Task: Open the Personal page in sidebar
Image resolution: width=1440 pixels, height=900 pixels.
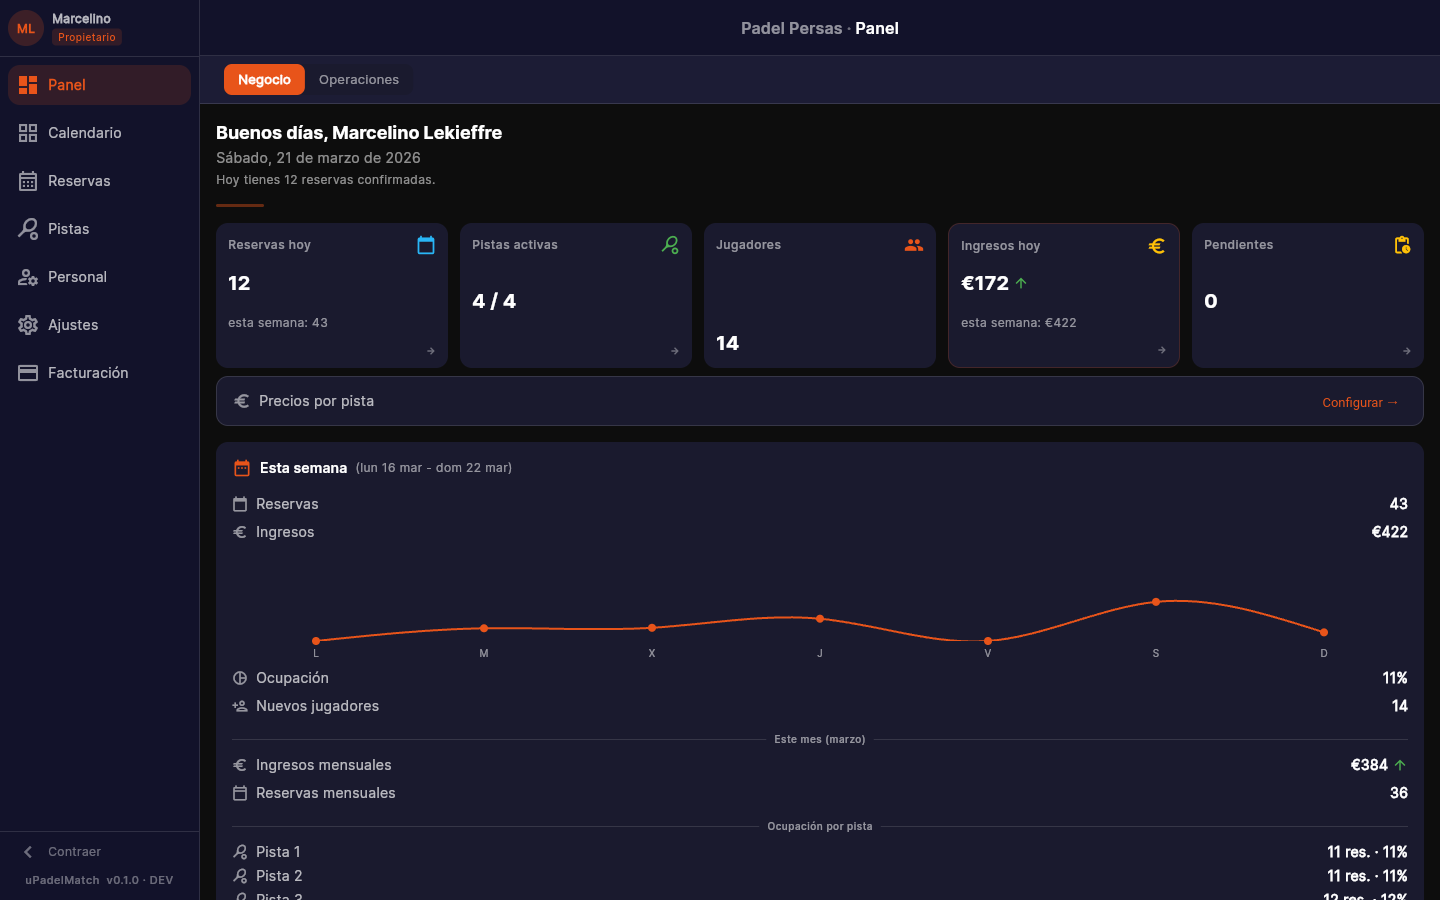Action: point(77,277)
